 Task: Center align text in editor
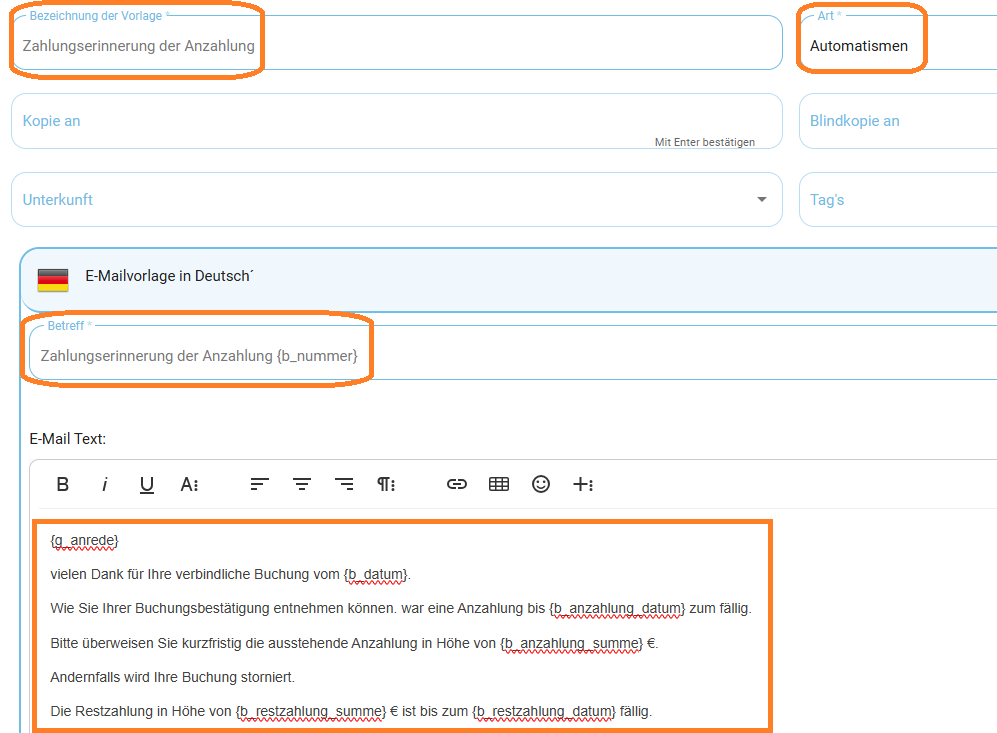coord(302,484)
